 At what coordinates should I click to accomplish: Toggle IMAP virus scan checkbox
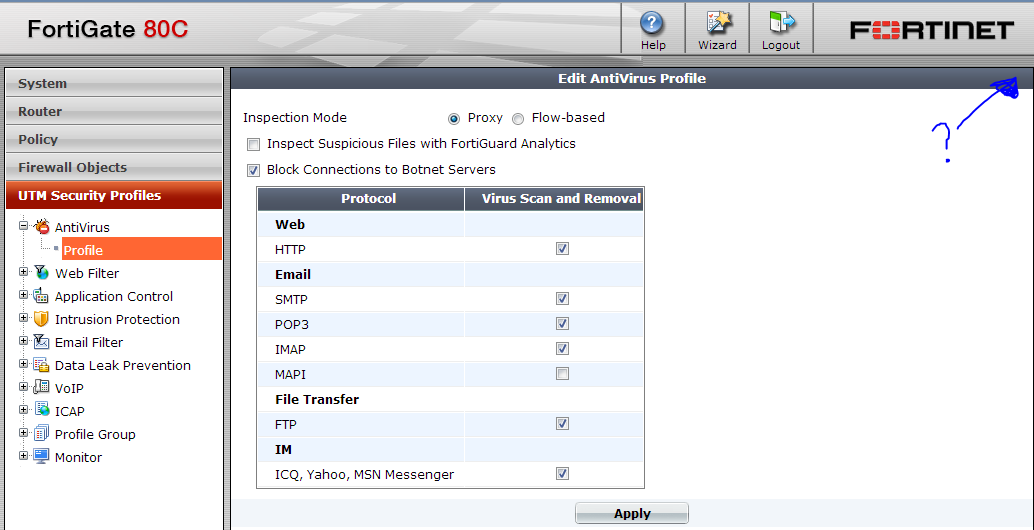pos(562,348)
